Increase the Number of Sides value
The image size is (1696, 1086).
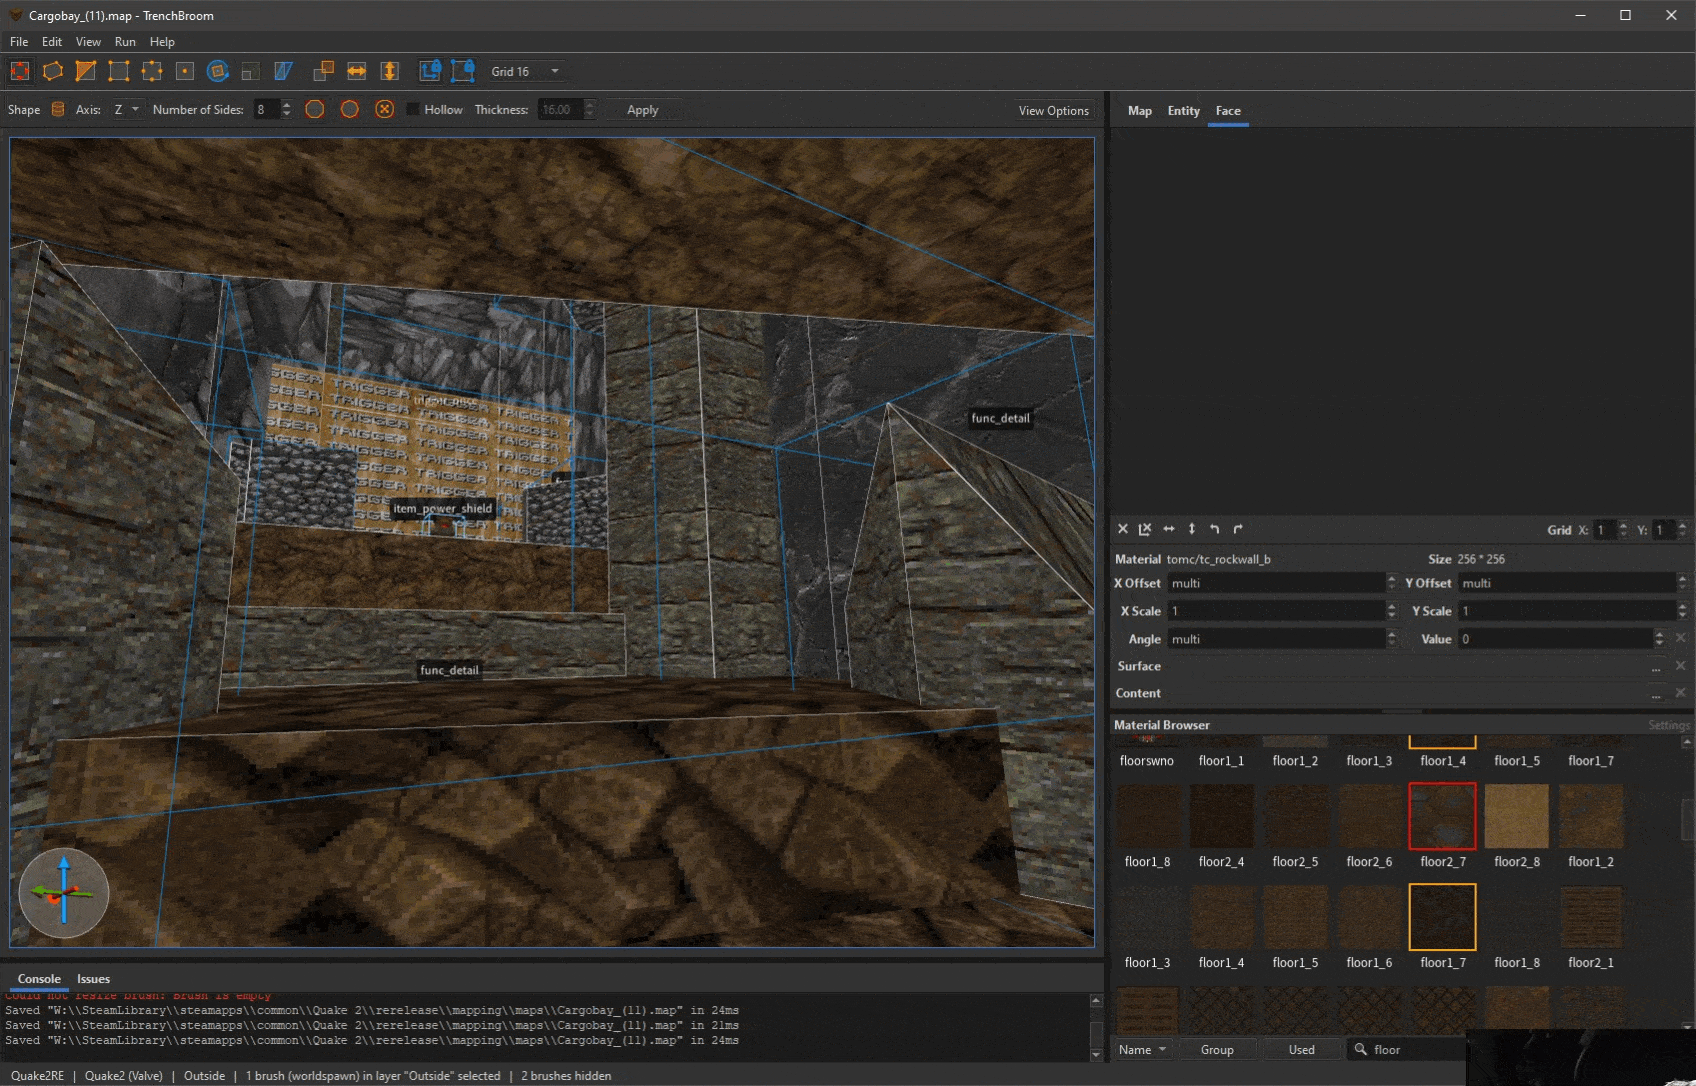pos(286,105)
